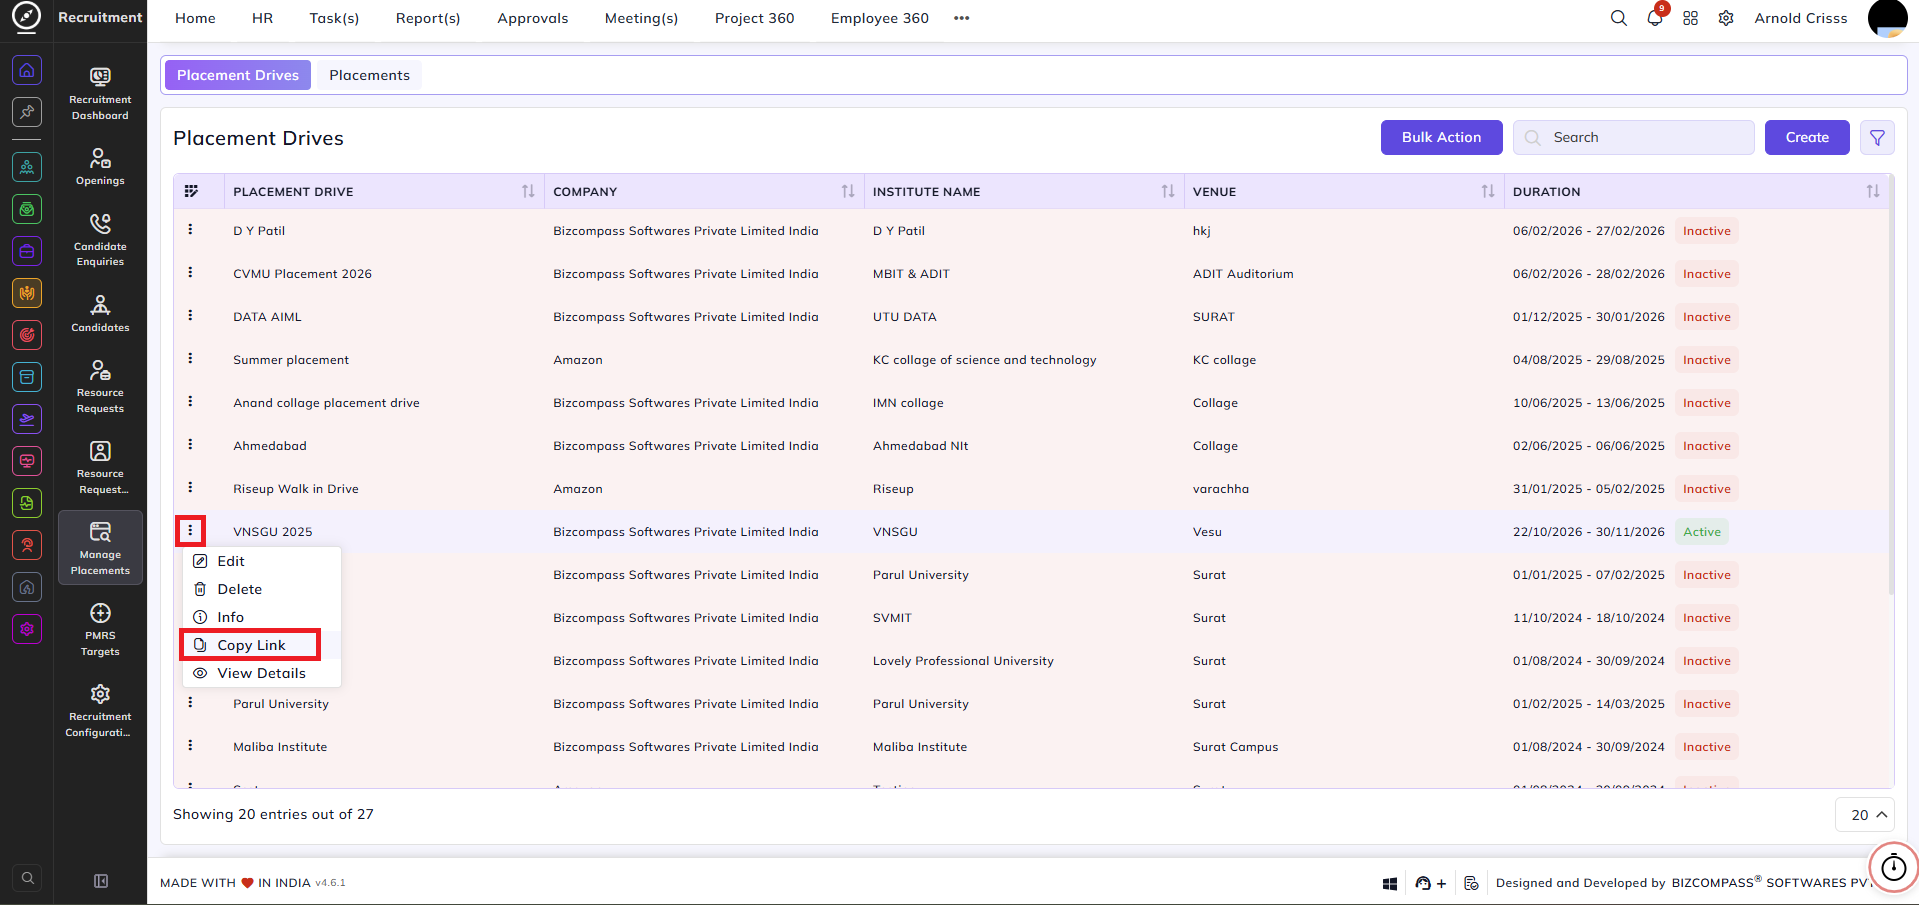Click the Inactive badge in the Ahmedabad row

click(1707, 446)
